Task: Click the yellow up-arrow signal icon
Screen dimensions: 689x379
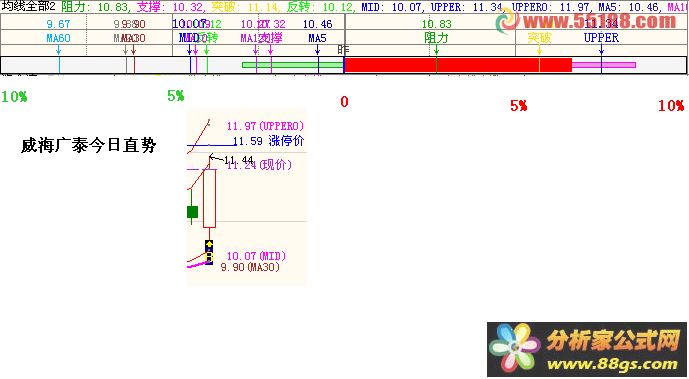Action: pos(210,244)
